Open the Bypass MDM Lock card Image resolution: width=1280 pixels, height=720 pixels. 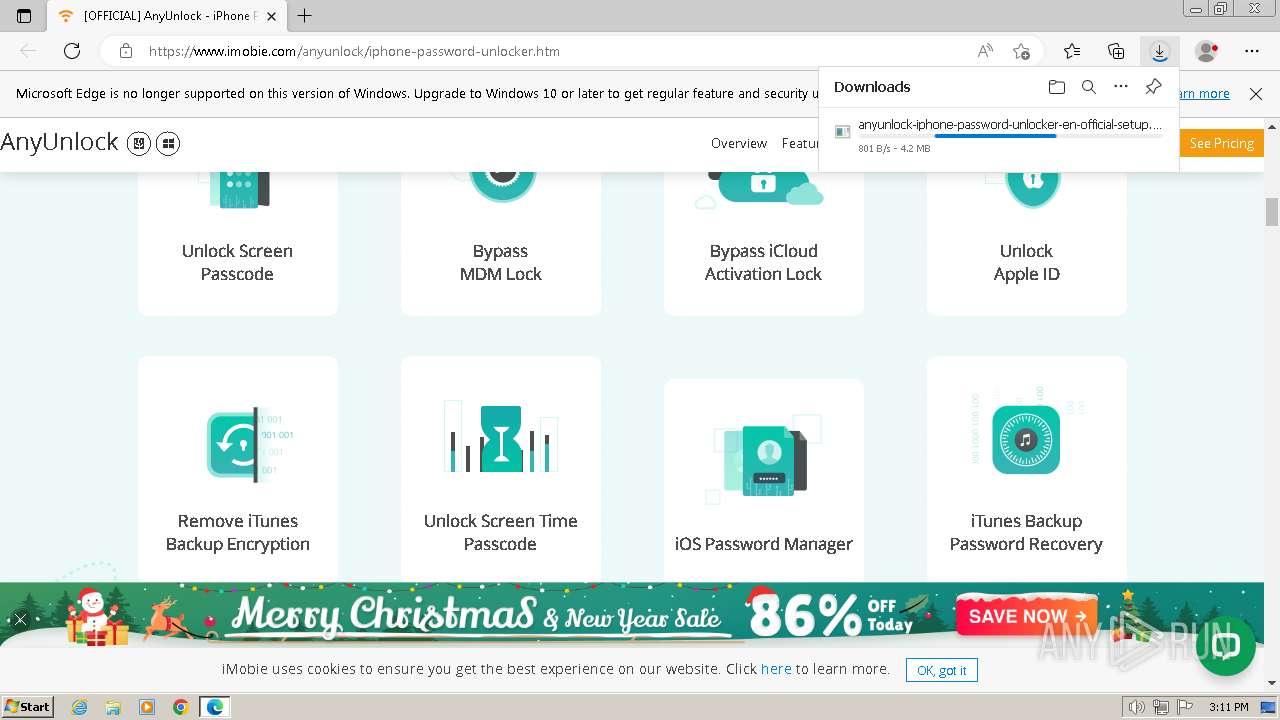[x=501, y=243]
